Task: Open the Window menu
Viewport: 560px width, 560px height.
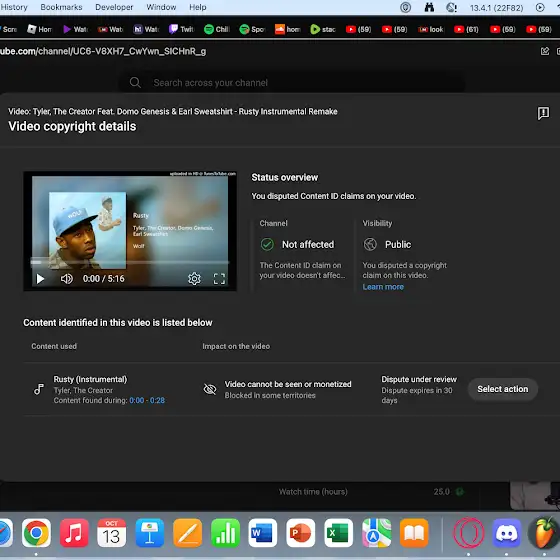Action: point(161,7)
